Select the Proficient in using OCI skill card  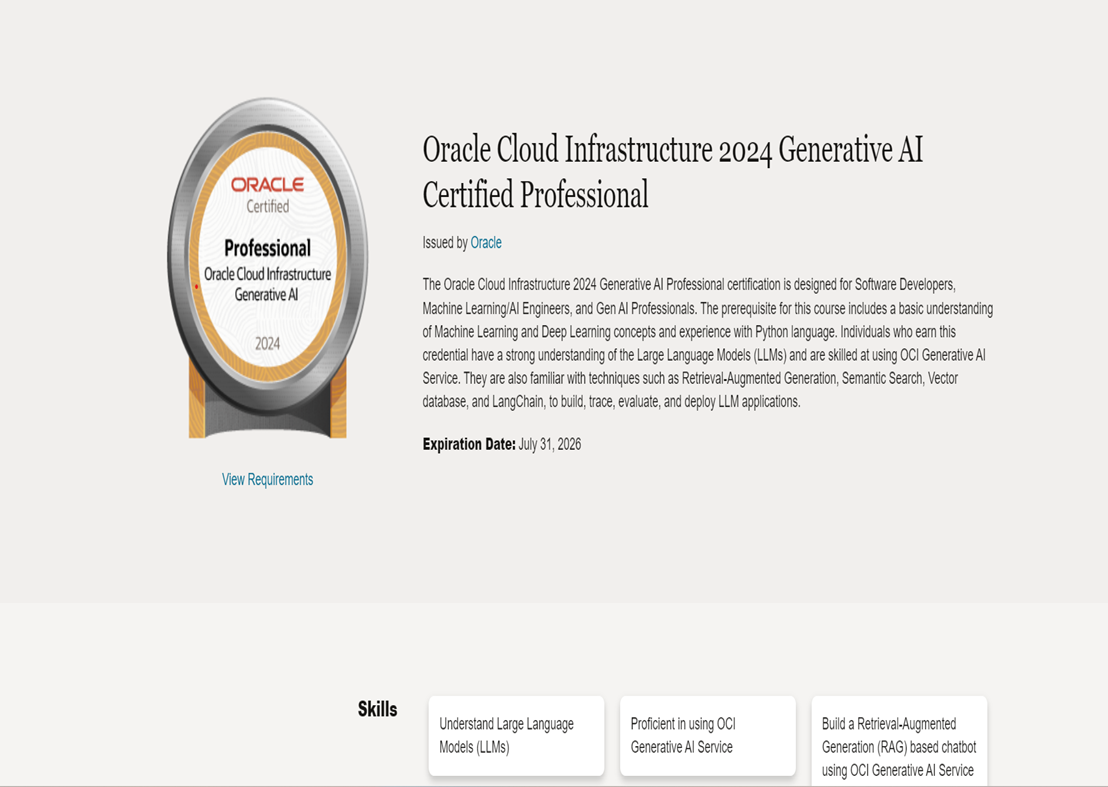707,736
